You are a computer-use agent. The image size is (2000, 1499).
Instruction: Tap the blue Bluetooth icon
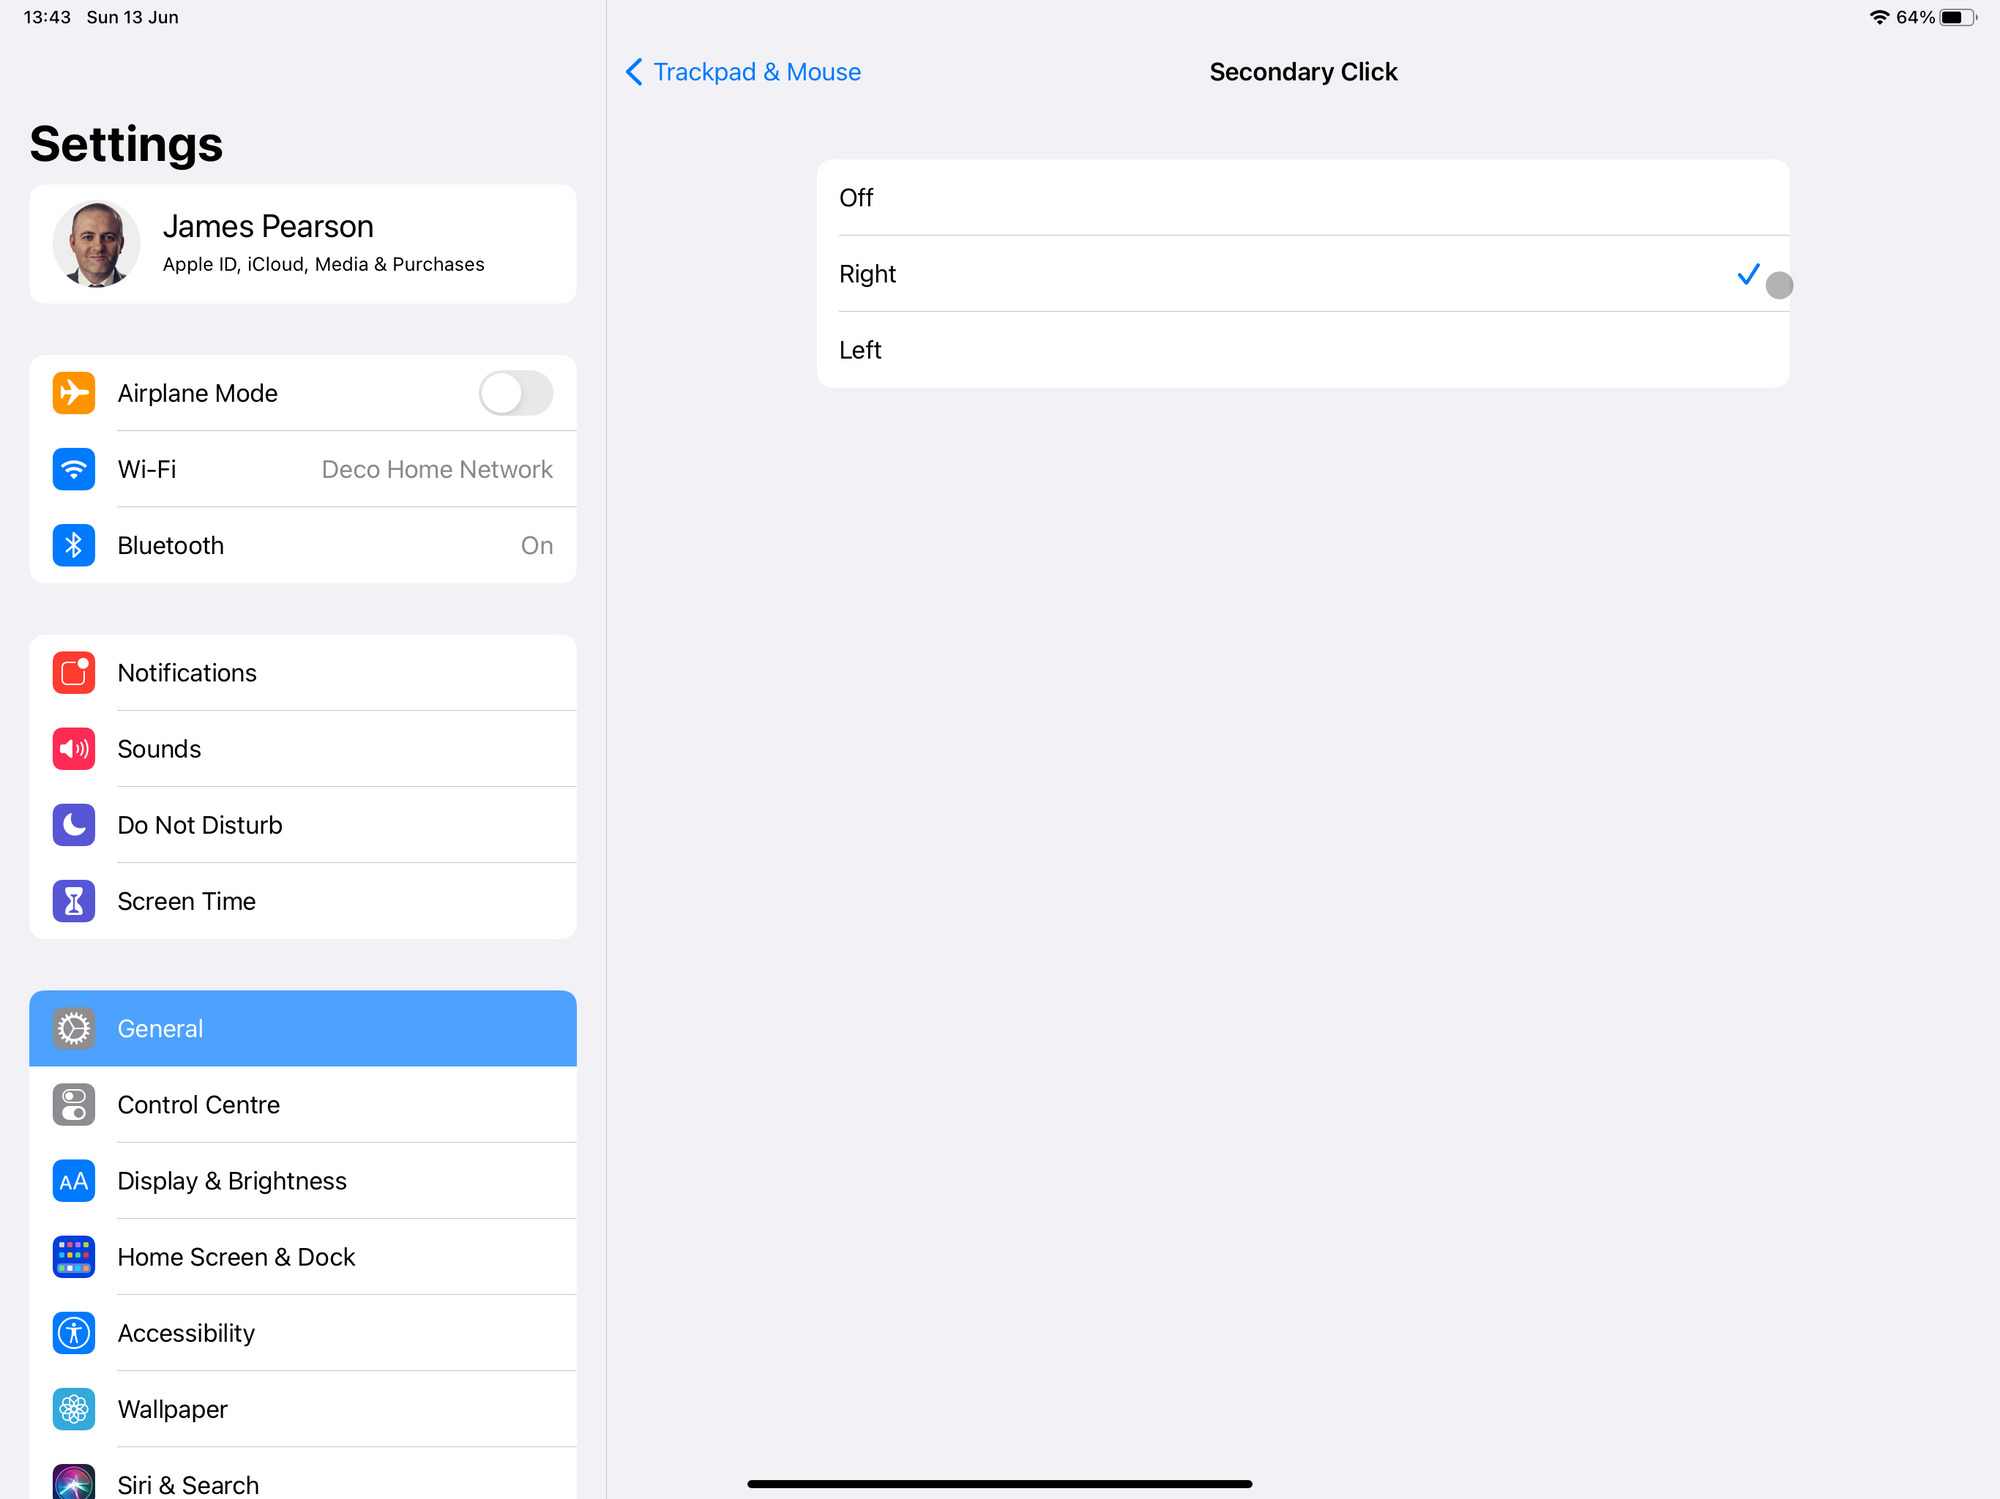74,545
